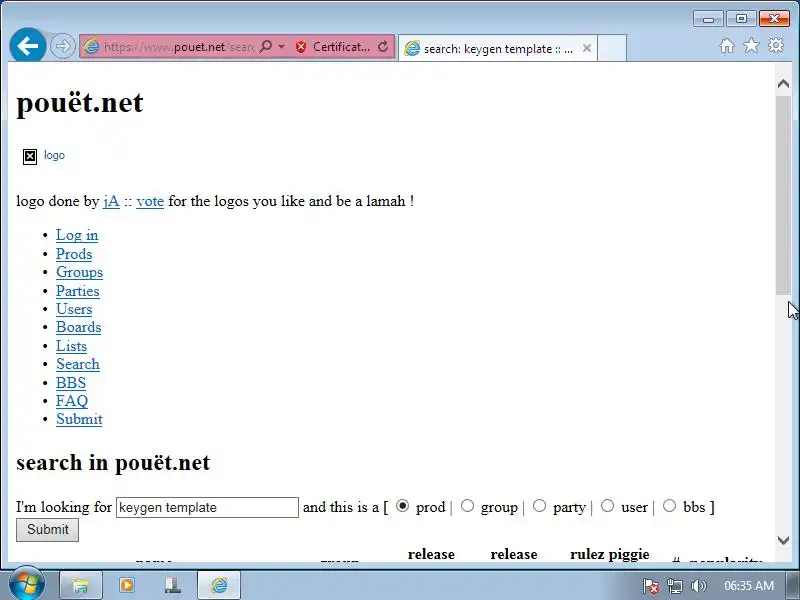This screenshot has height=600, width=800.
Task: Open the Submit navigation link
Action: (79, 419)
